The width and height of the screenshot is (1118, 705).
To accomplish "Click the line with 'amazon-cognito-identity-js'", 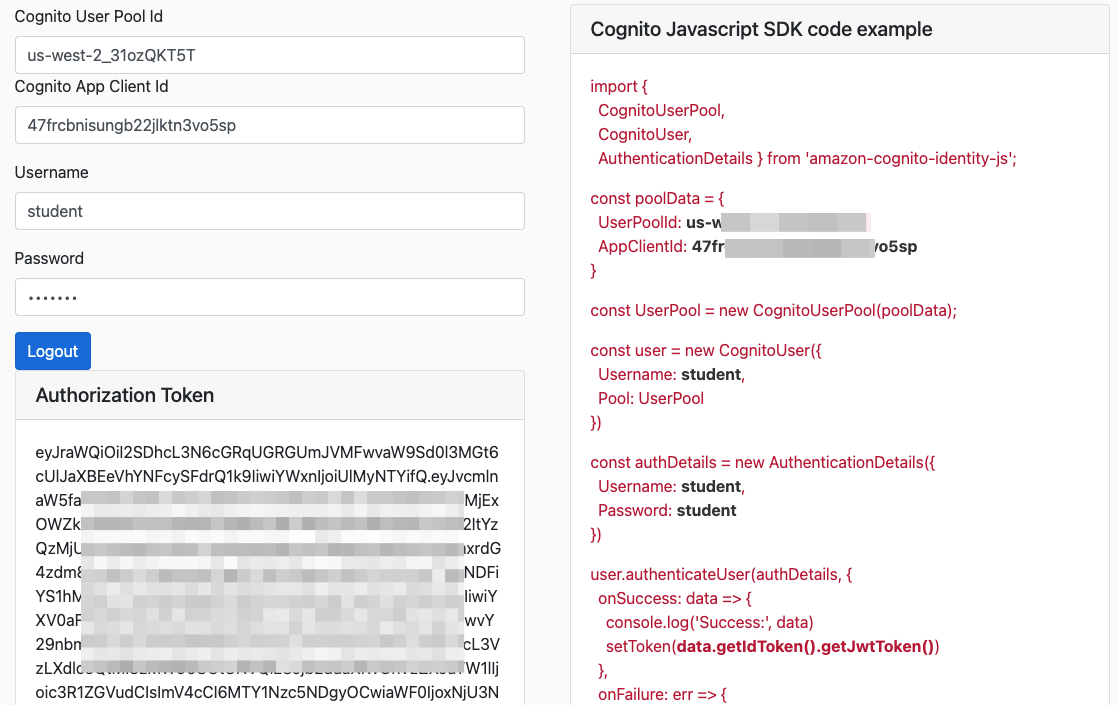I will pyautogui.click(x=807, y=158).
